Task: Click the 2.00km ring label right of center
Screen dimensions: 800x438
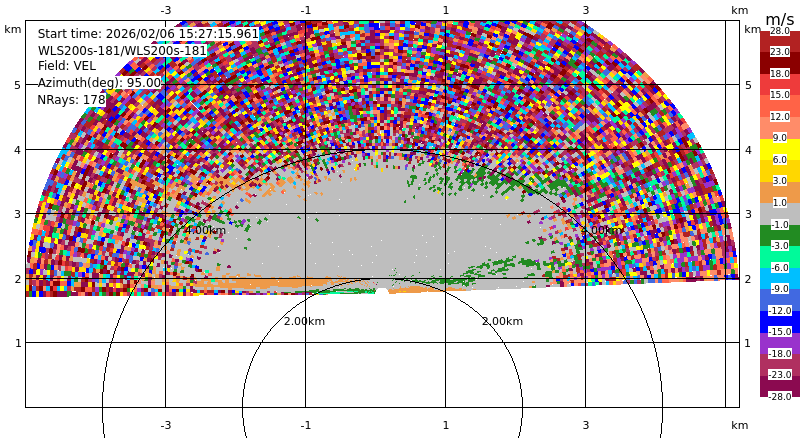Action: (x=503, y=321)
